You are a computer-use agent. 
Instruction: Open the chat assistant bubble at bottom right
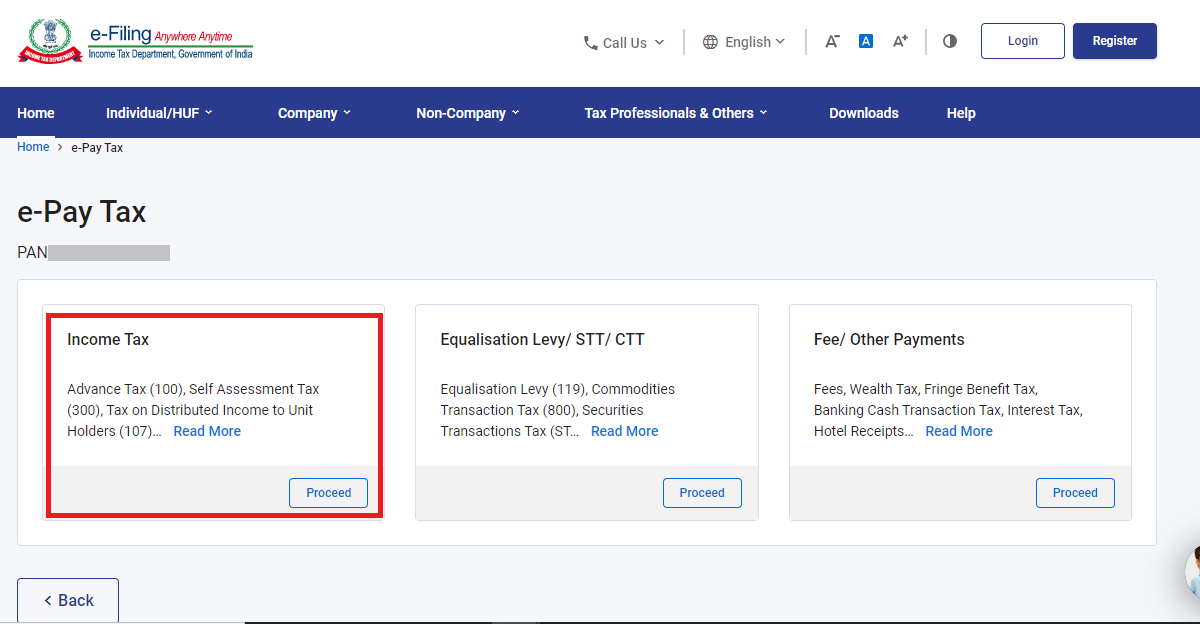[x=1192, y=572]
